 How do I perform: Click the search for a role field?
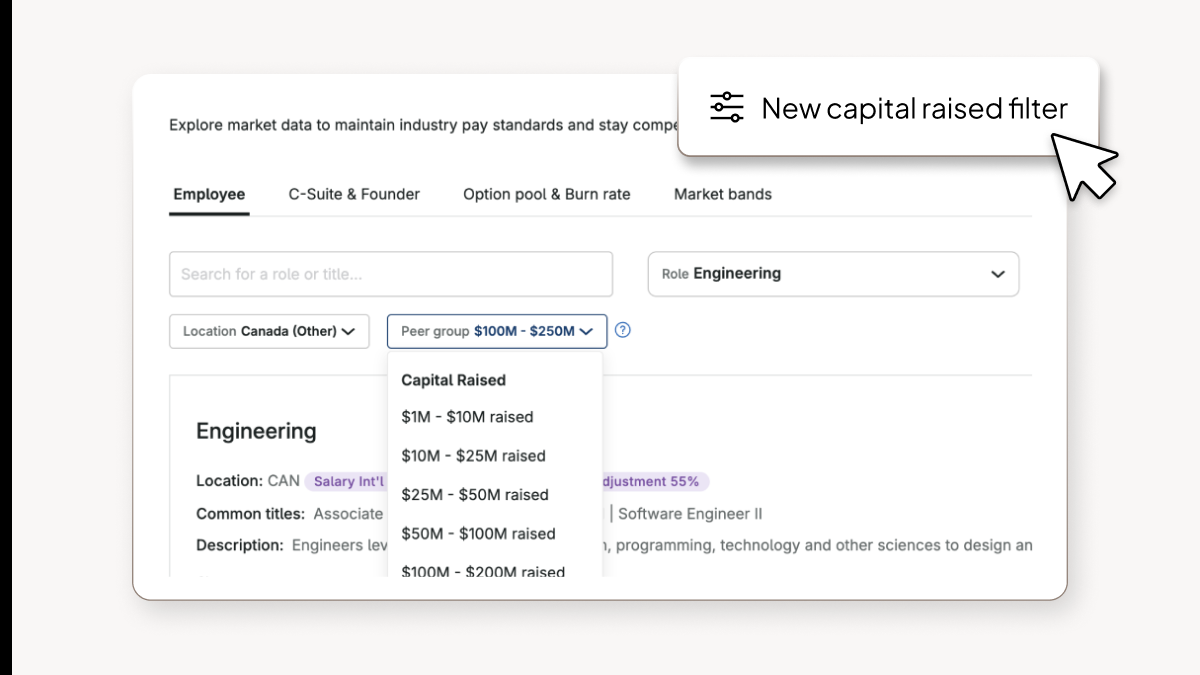click(390, 273)
